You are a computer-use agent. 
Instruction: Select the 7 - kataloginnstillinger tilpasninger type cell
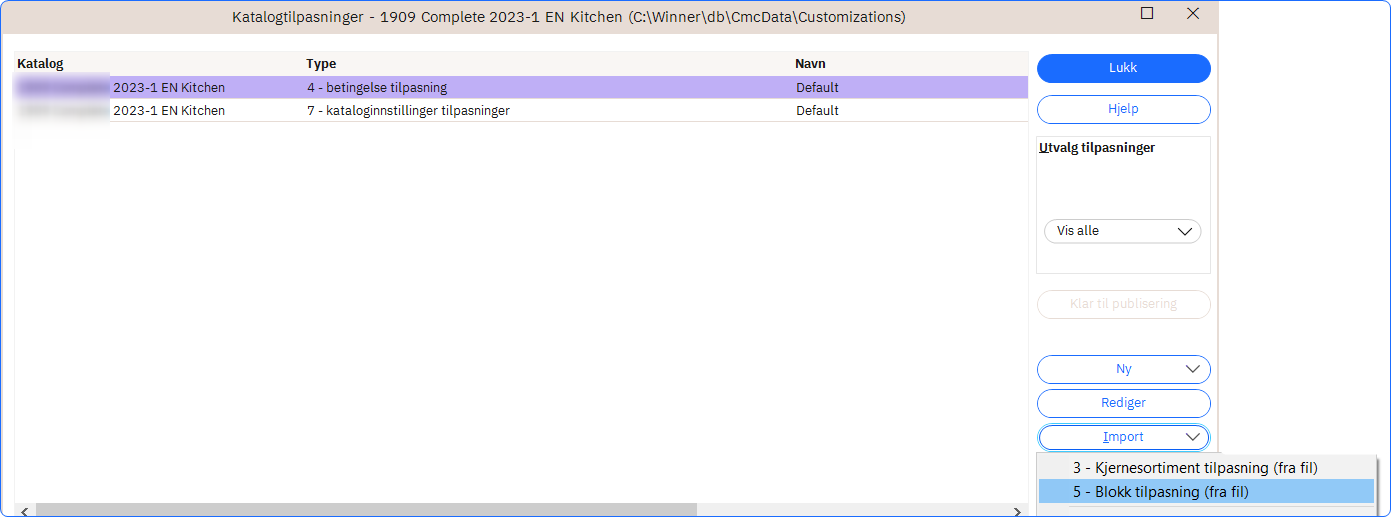(408, 111)
